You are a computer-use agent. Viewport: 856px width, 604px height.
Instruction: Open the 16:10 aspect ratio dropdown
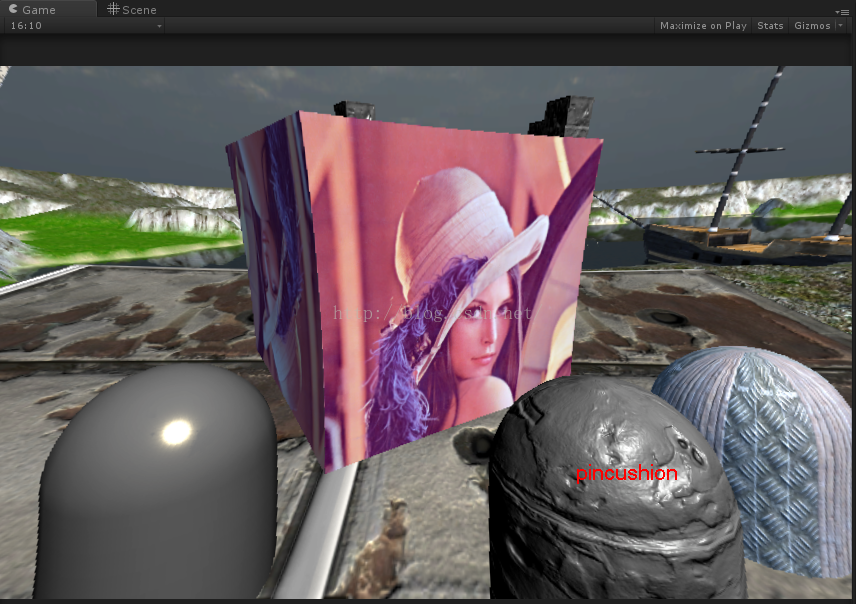(85, 26)
